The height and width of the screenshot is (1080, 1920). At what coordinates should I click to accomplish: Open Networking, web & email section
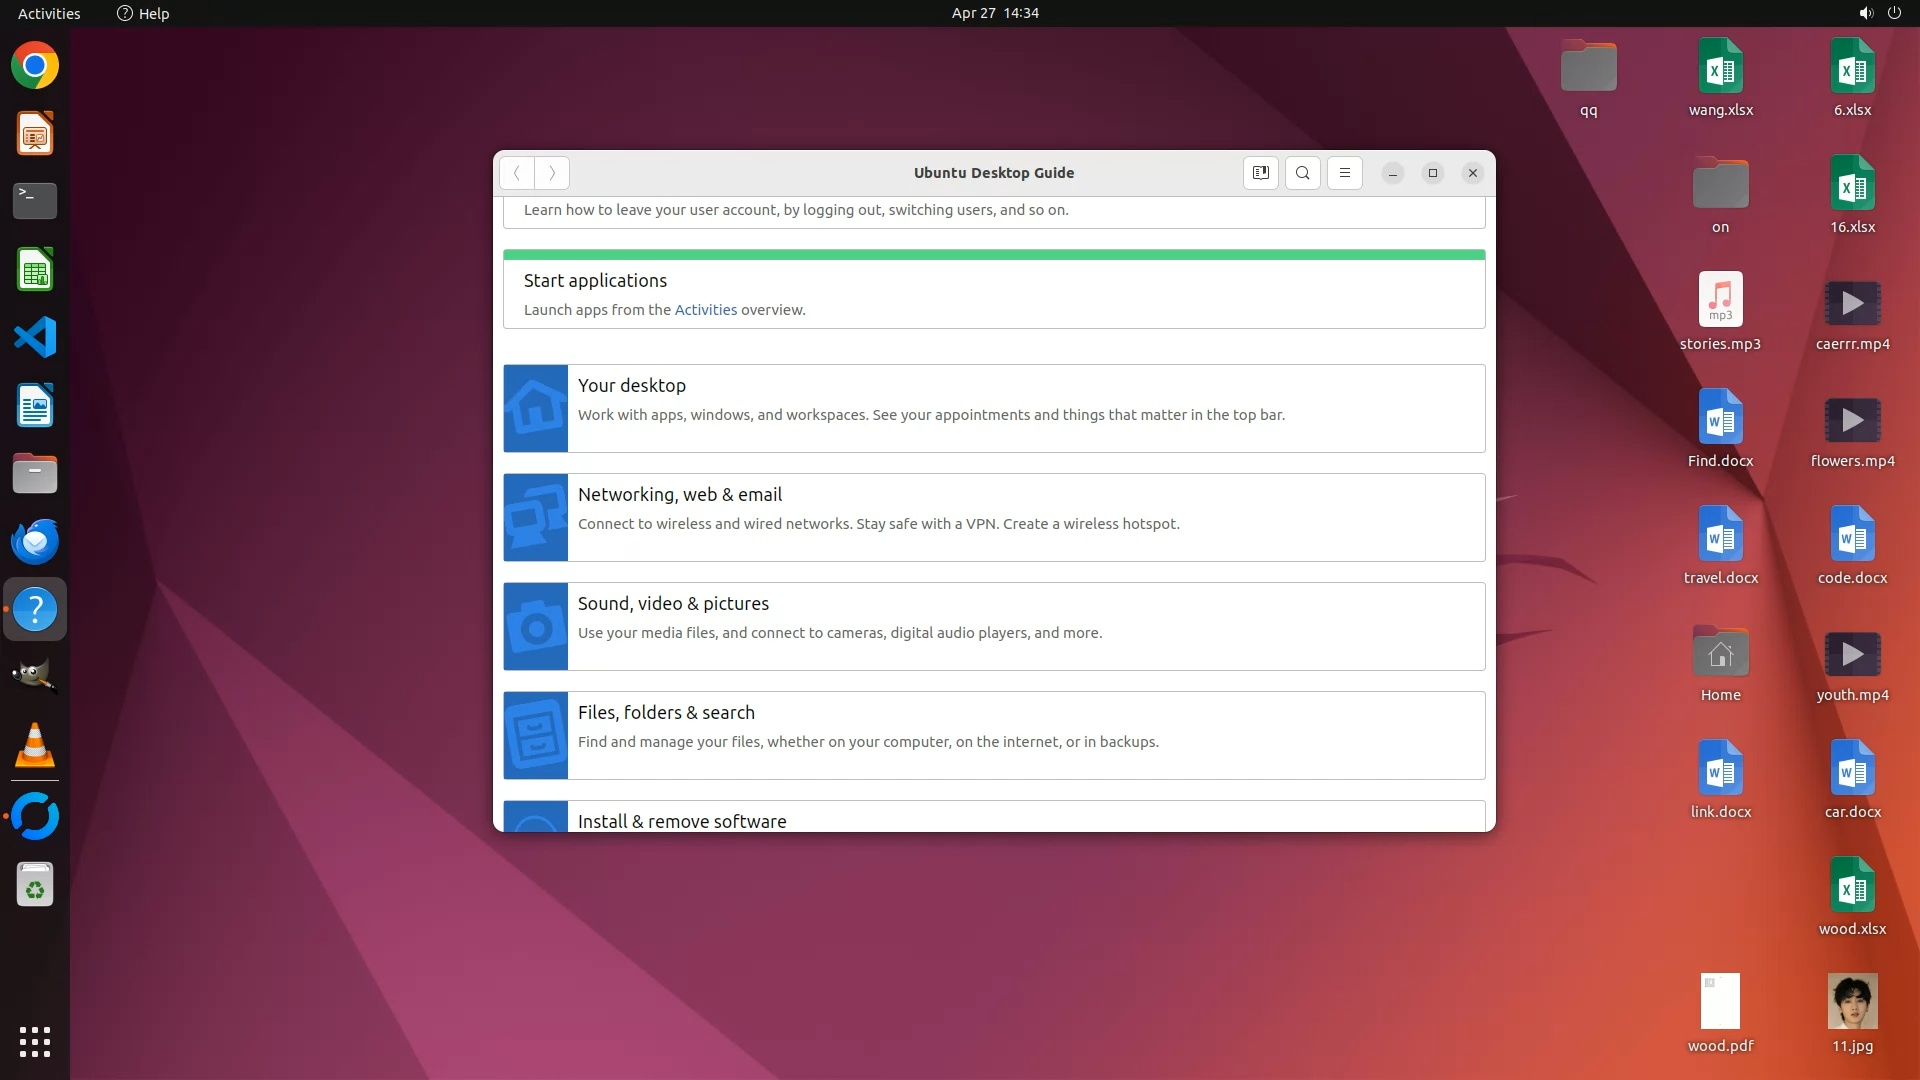tap(680, 495)
